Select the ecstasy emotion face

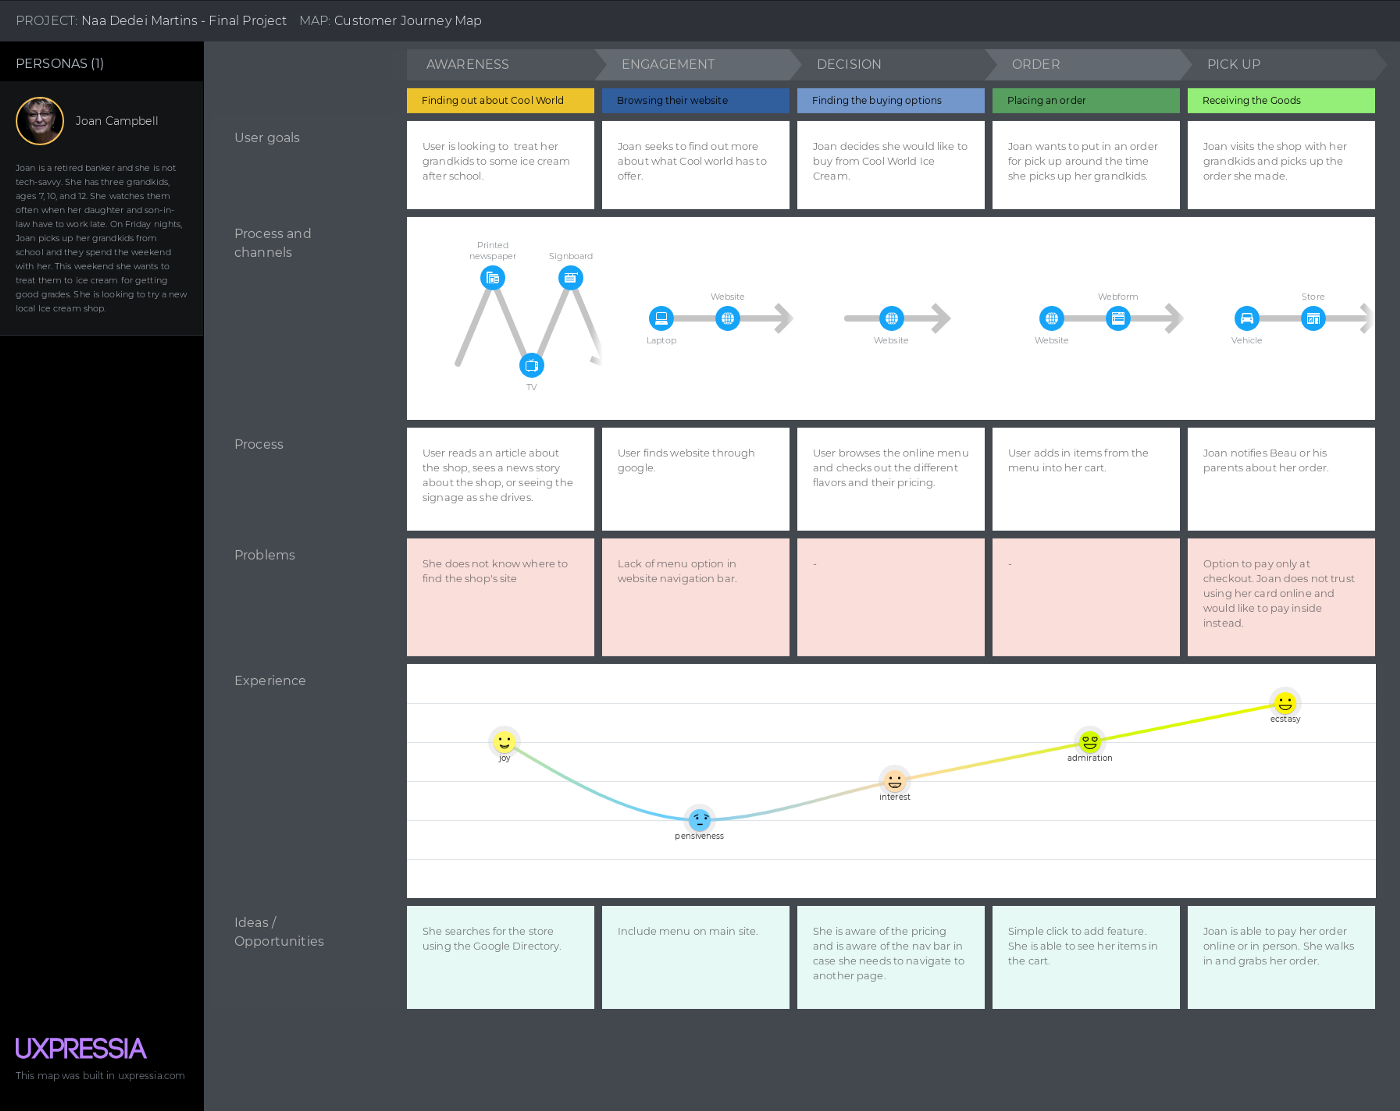1285,703
